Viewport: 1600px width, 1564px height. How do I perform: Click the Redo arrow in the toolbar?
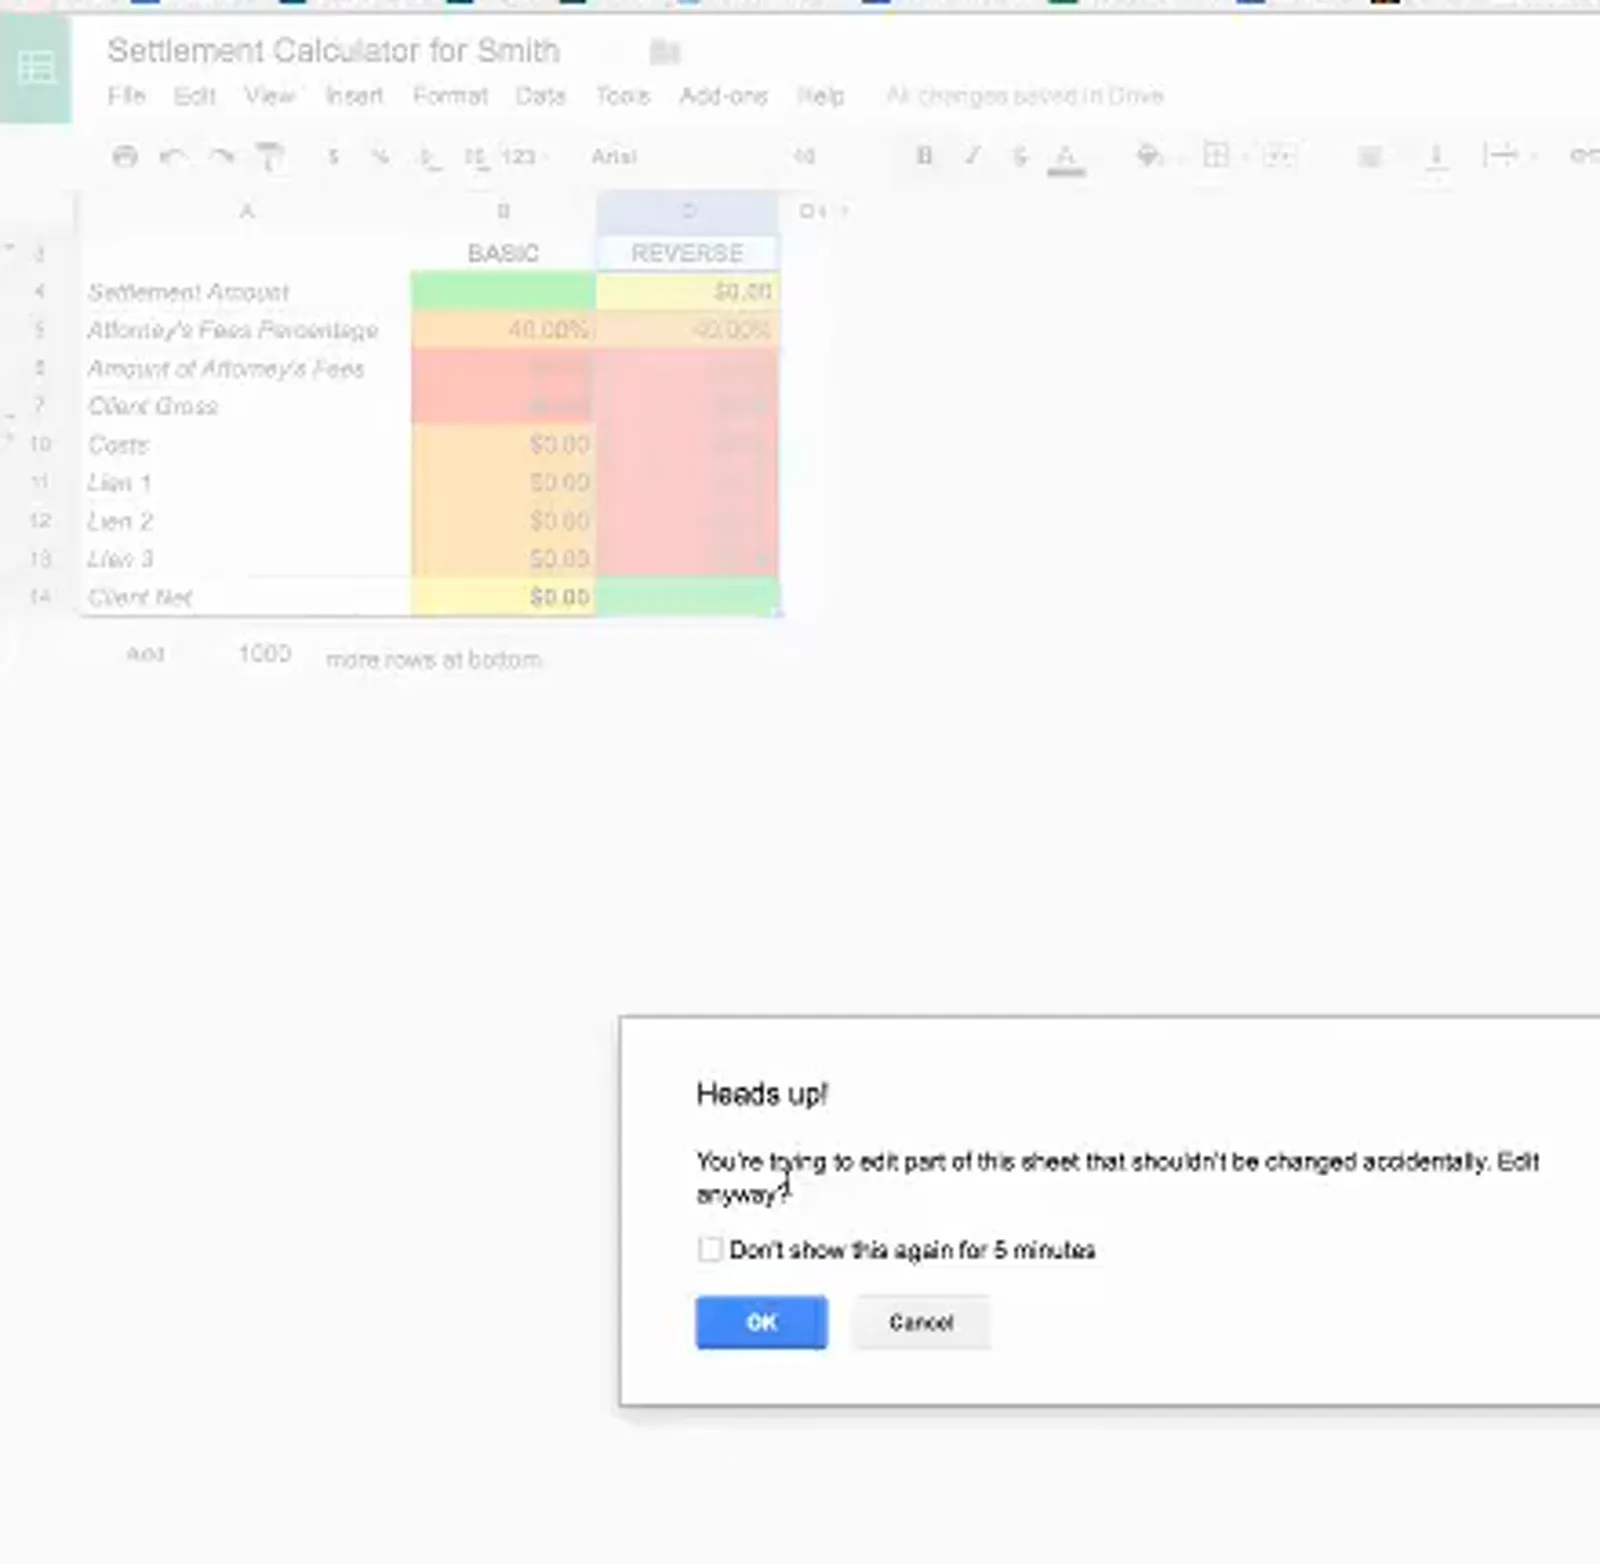point(221,156)
